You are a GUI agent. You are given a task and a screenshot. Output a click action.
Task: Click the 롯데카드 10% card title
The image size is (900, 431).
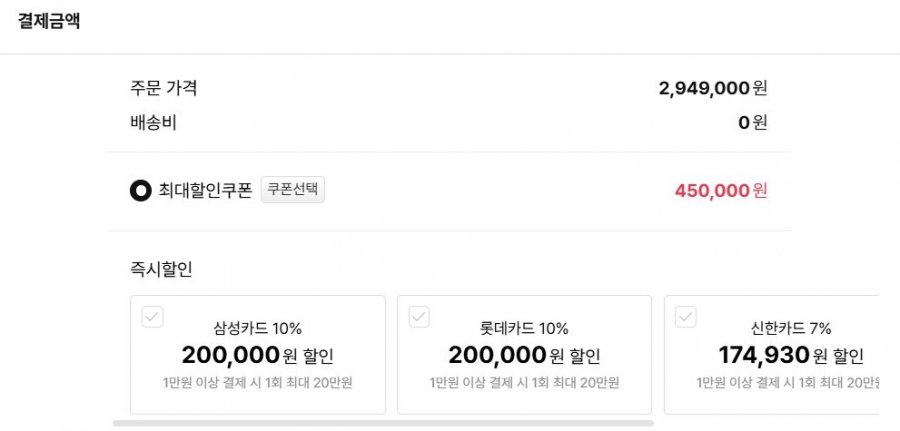click(524, 328)
